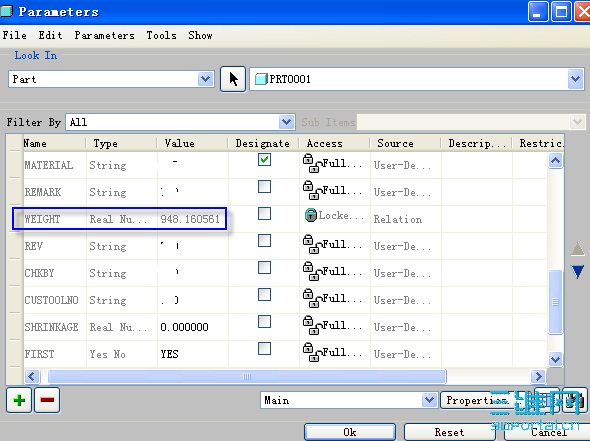Viewport: 590px width, 441px height.
Task: Select the WEIGHT value 948.160561
Action: [190, 219]
